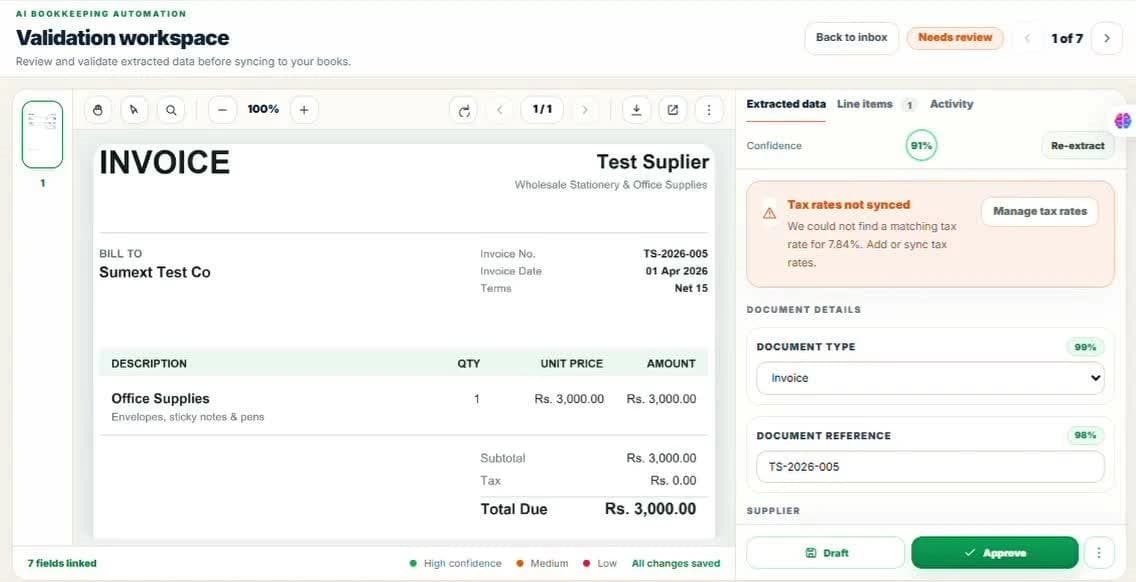This screenshot has width=1136, height=582.
Task: Click Re-extract button
Action: 1077,146
